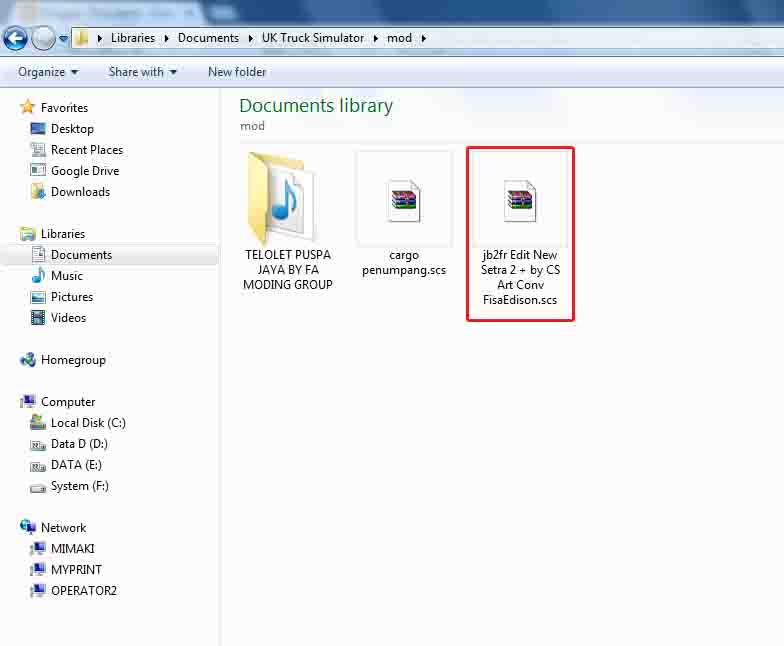784x646 pixels.
Task: Click the System (F:) drive icon
Action: click(x=38, y=488)
